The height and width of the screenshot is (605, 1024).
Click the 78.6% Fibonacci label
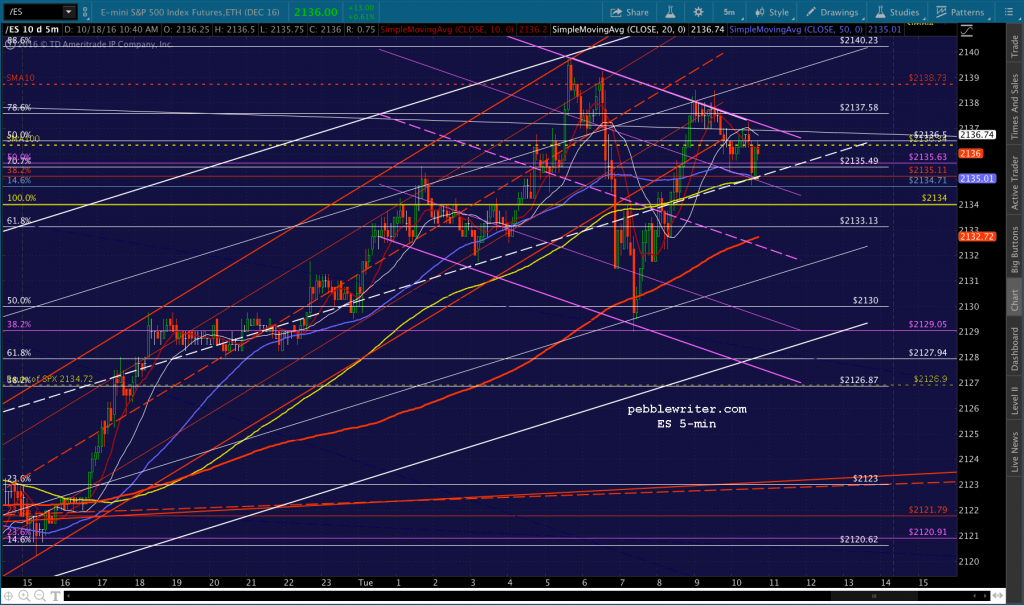(x=19, y=108)
